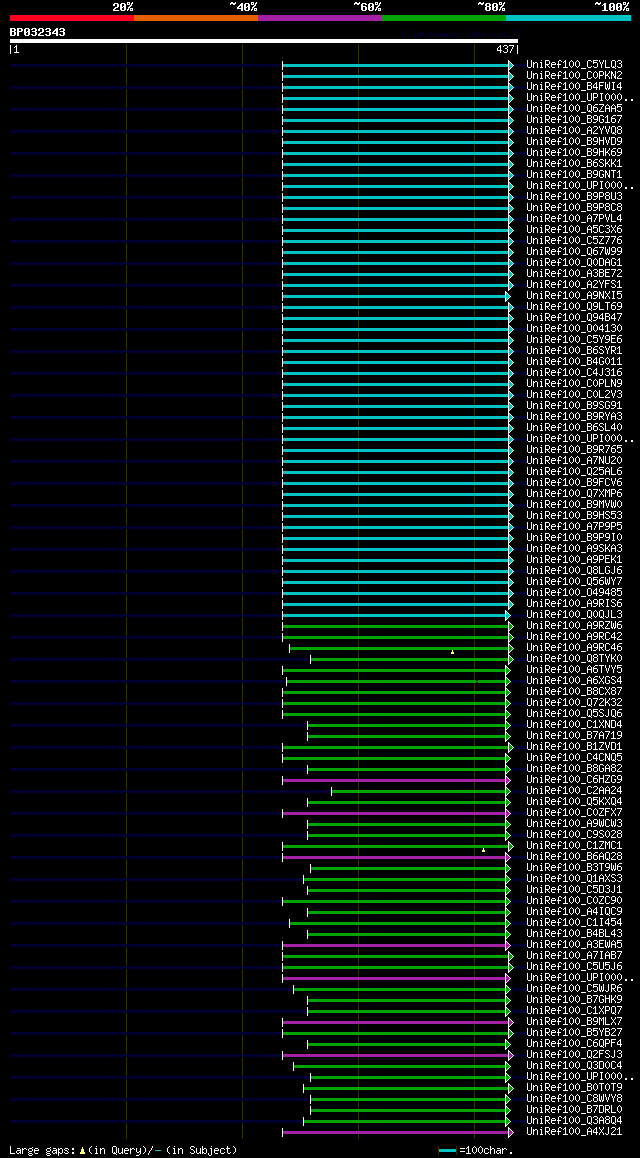Screen dimensions: 640x1158
Task: Click the arrowhead ending the C5YLQ3 alignment
Action: (511, 65)
